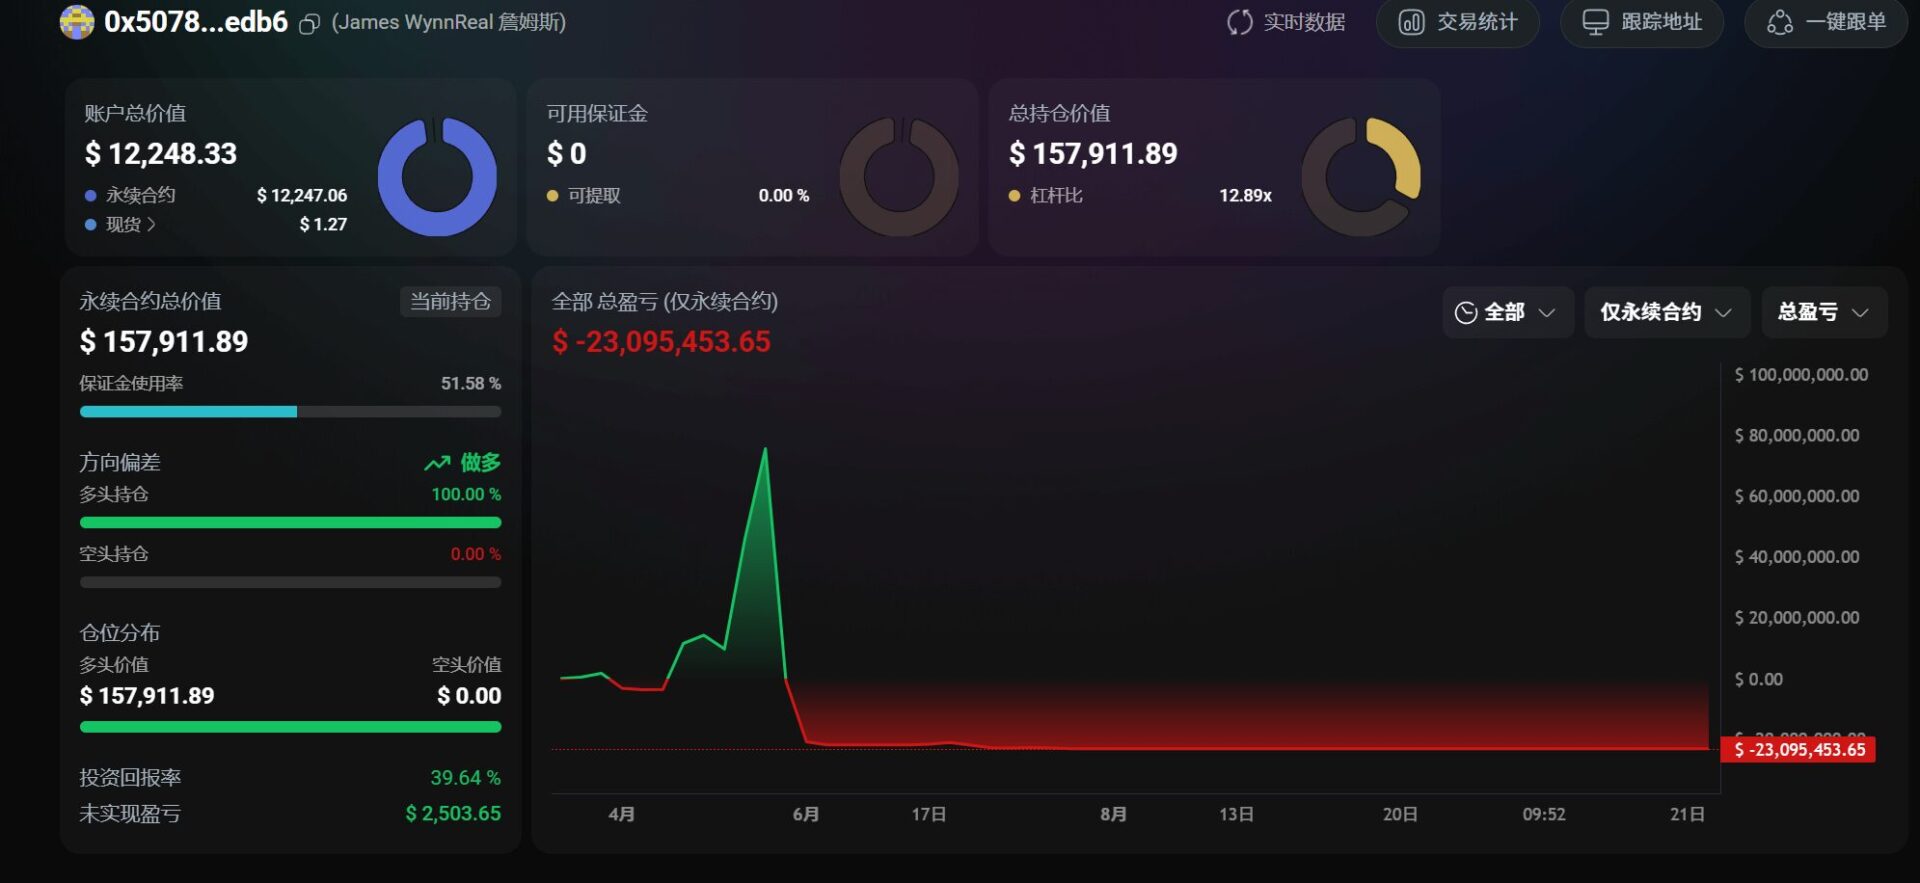
Task: Expand the 总盈亏 metric dropdown
Action: coord(1824,312)
